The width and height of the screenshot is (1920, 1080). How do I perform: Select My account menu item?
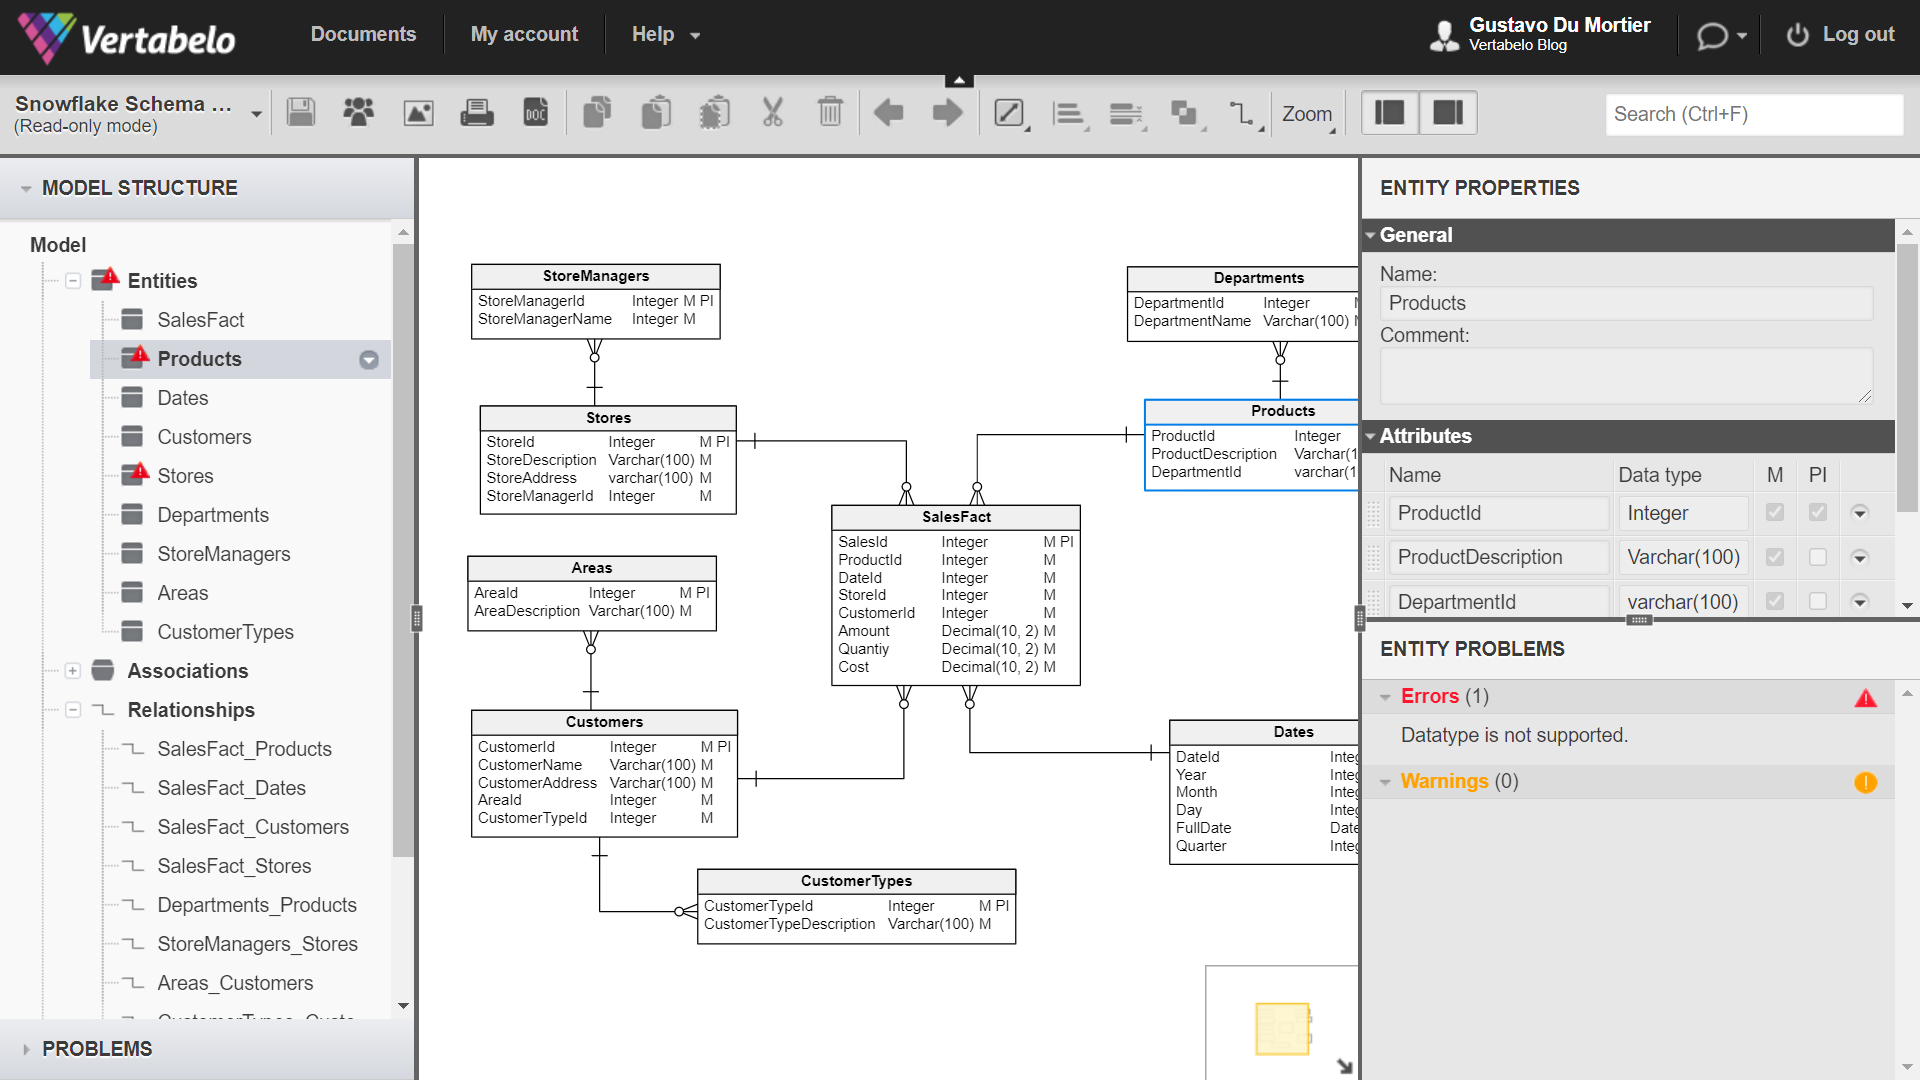526,34
